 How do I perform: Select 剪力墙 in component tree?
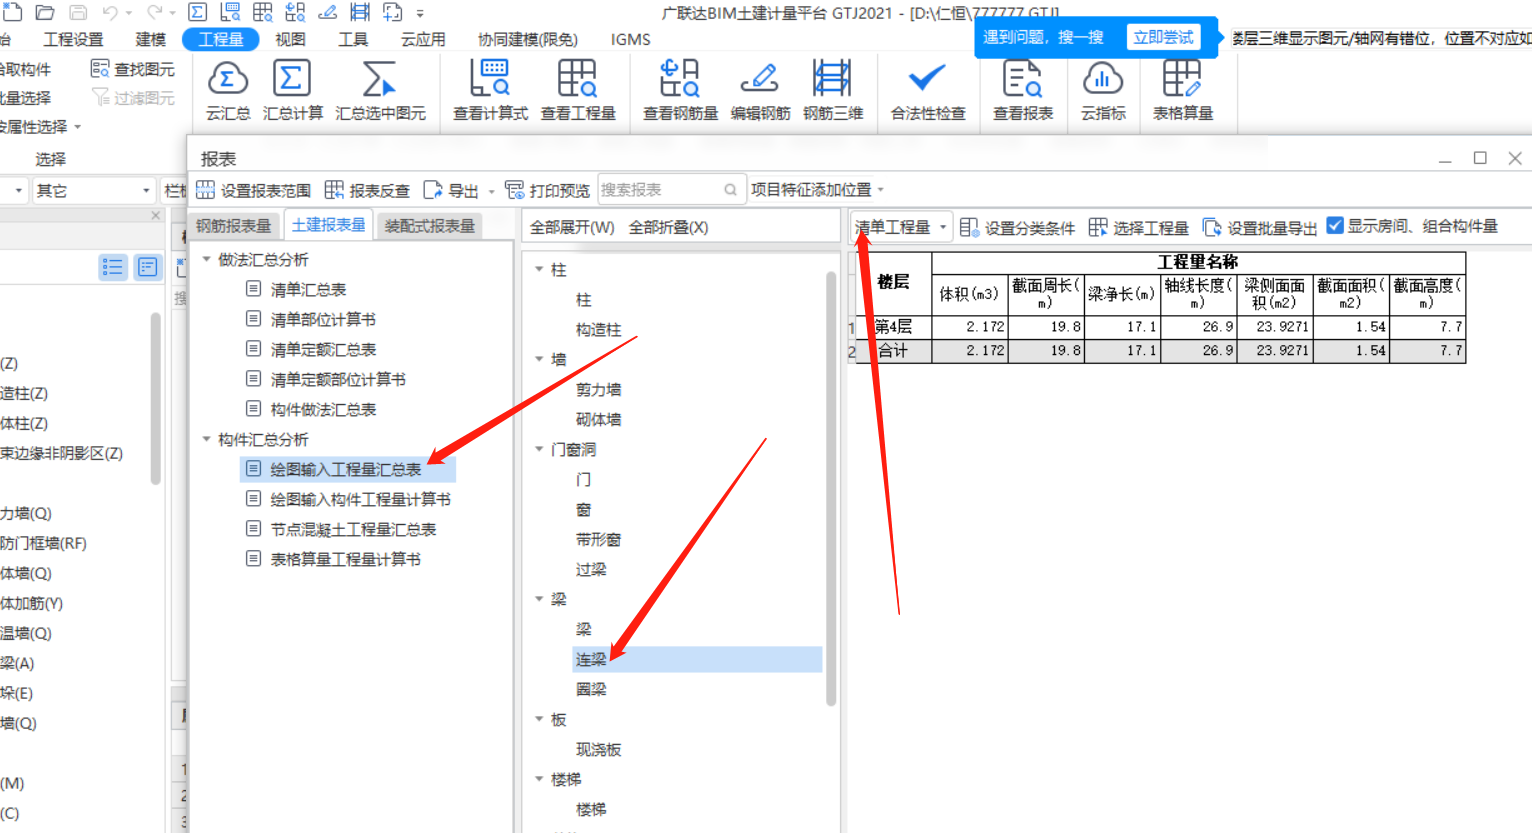(x=598, y=389)
